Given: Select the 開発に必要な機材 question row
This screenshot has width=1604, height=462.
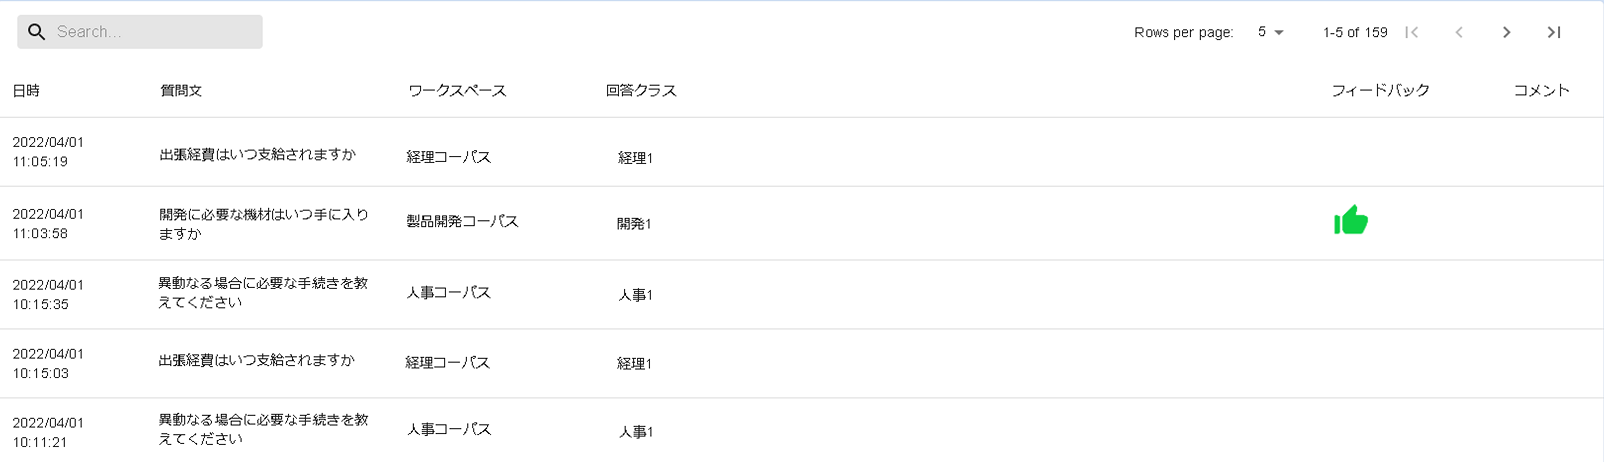Looking at the screenshot, I should tap(264, 224).
